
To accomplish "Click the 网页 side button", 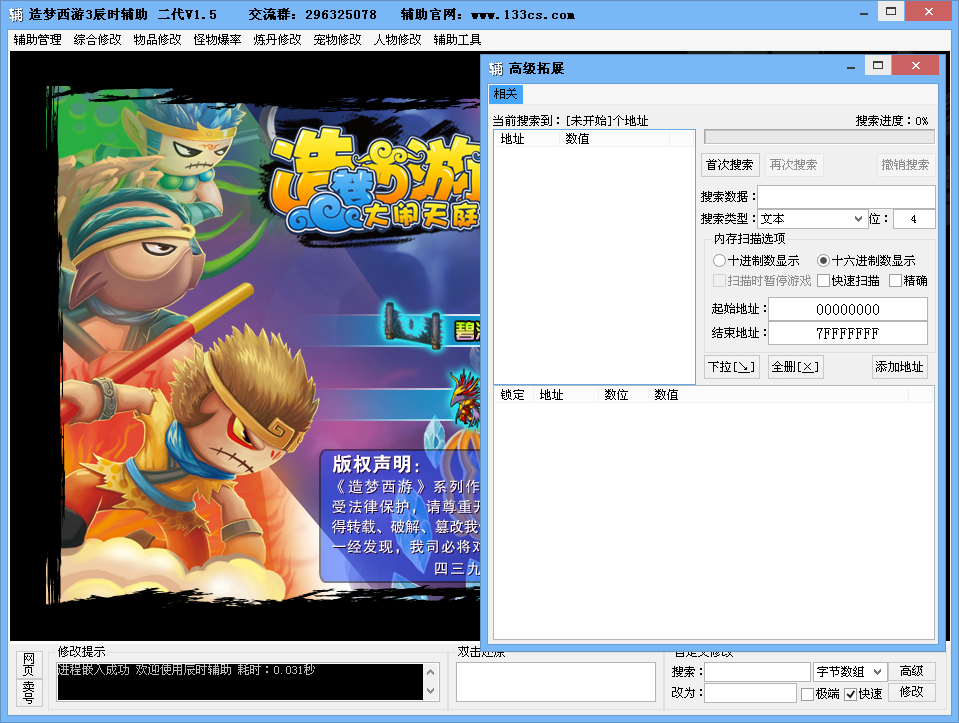I will [x=29, y=665].
